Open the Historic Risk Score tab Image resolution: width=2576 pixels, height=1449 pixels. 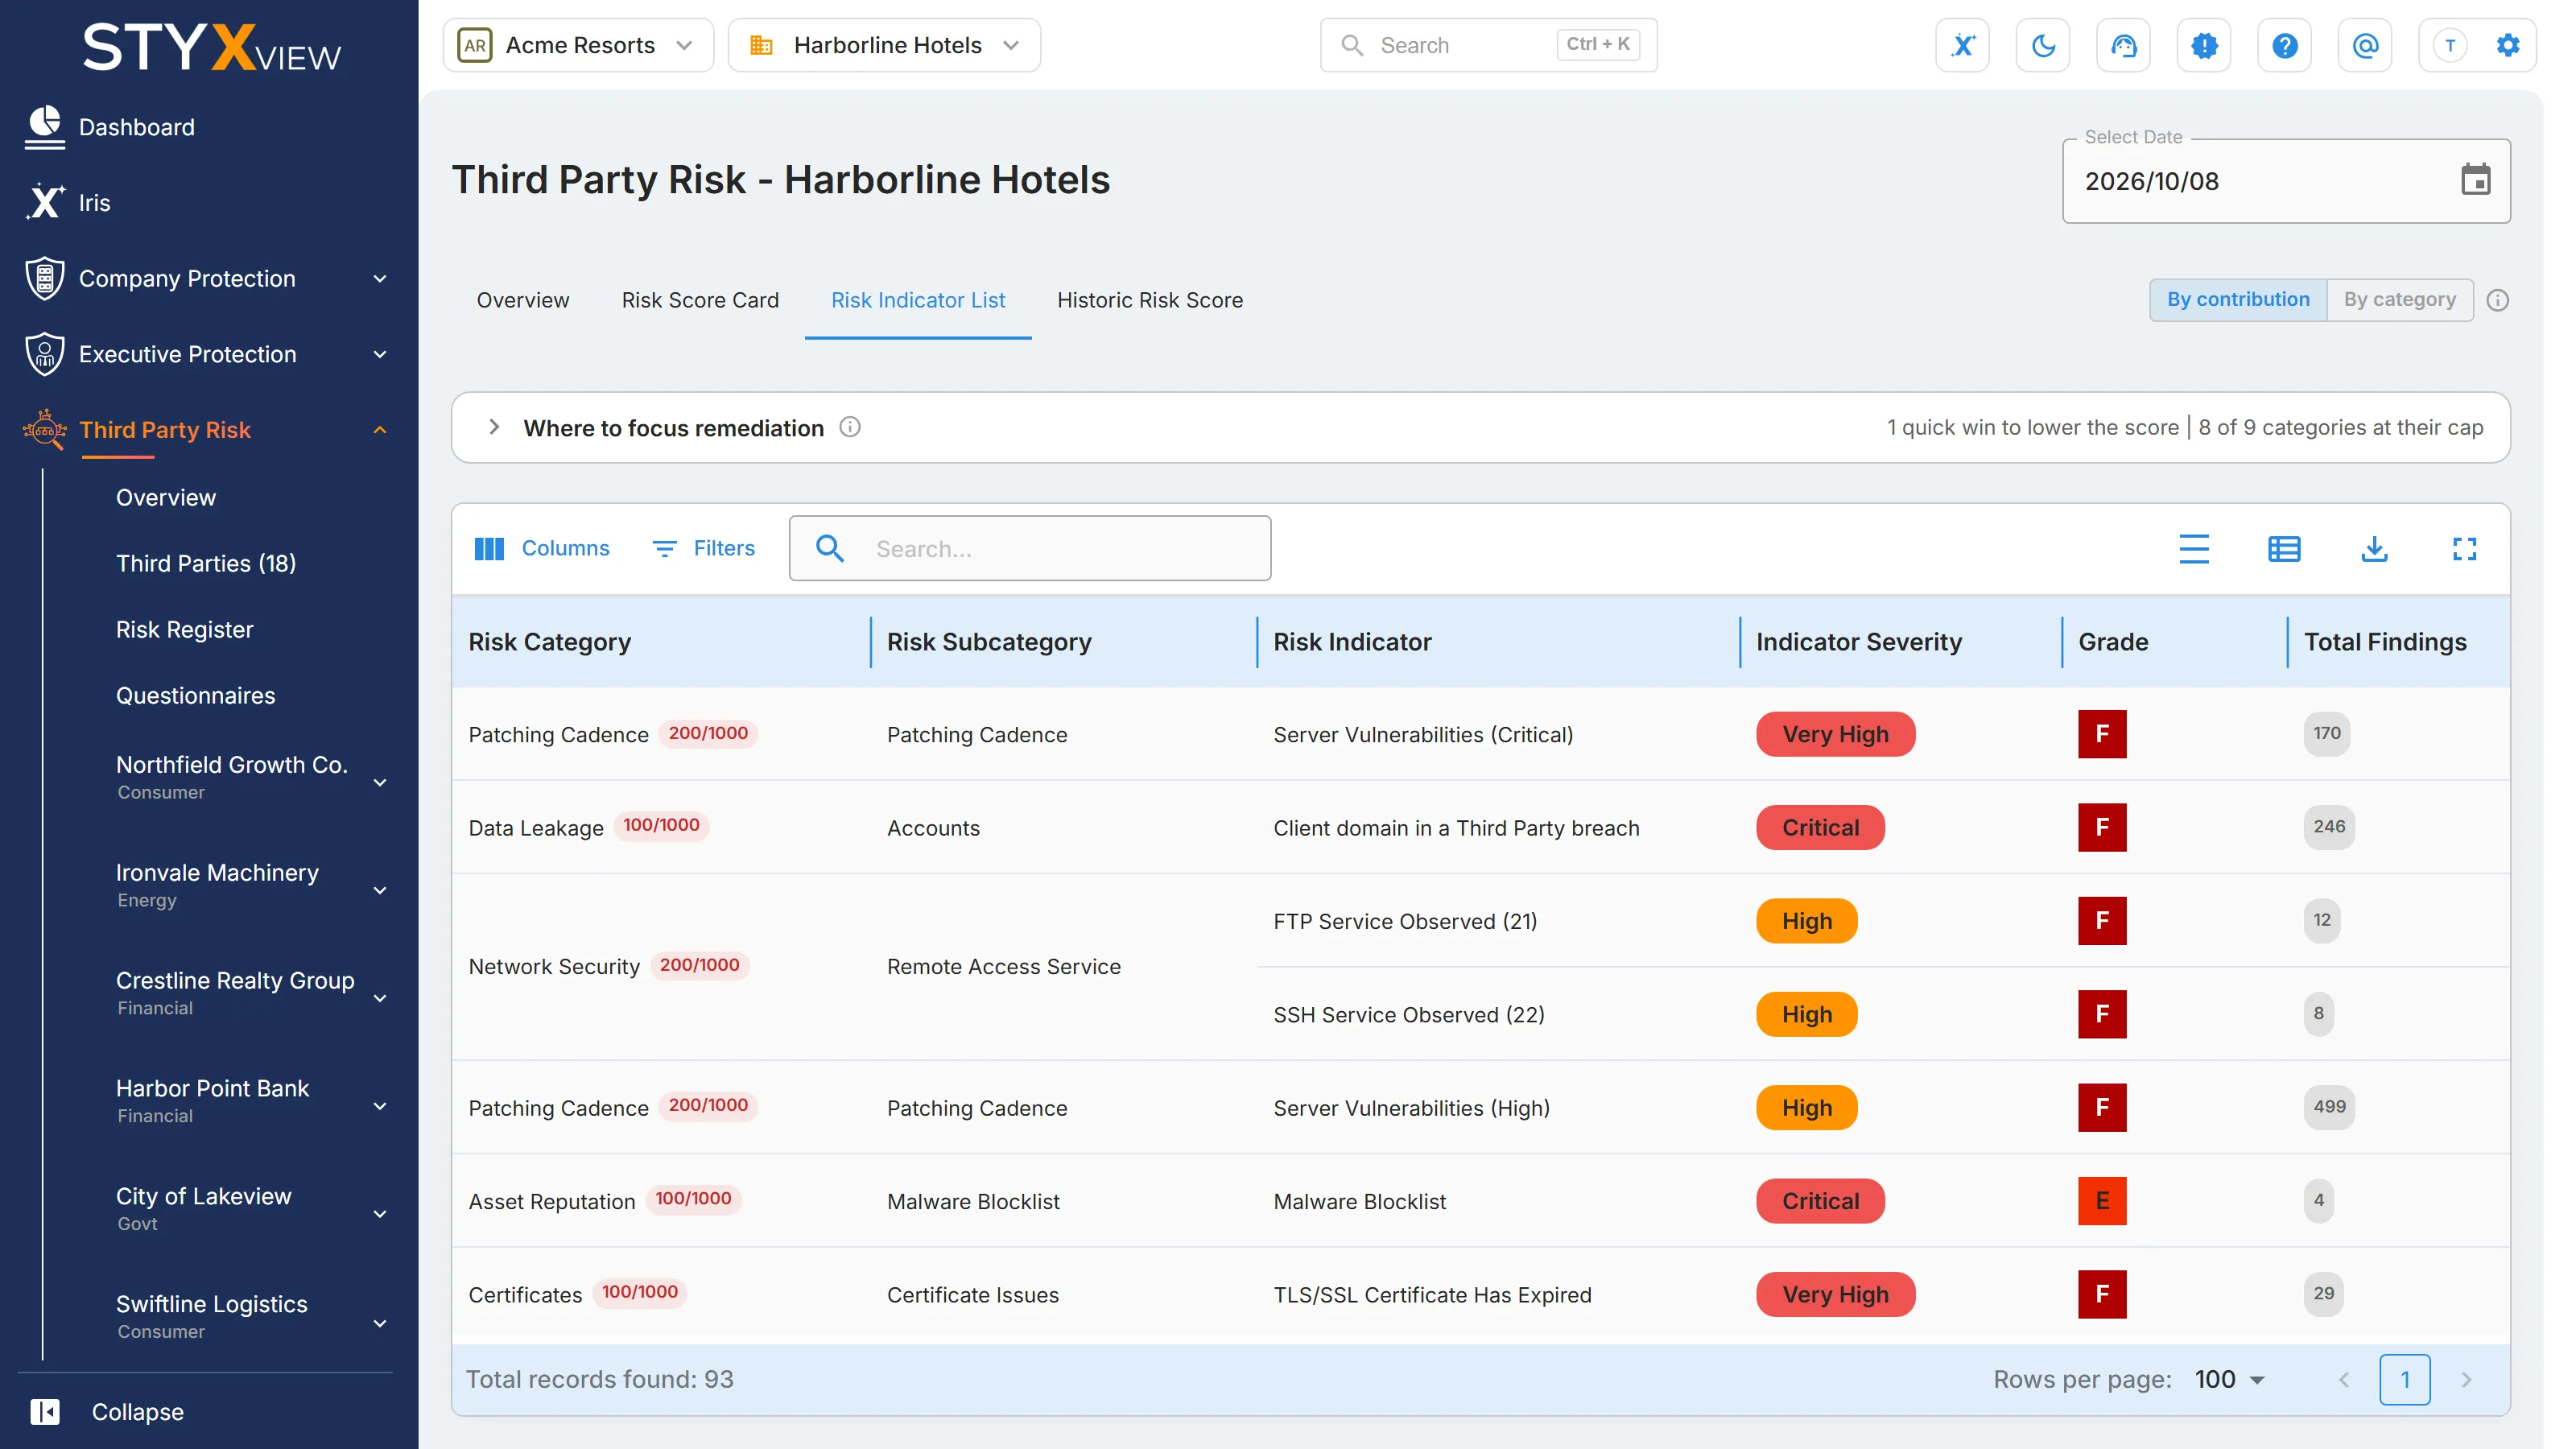[x=1150, y=300]
